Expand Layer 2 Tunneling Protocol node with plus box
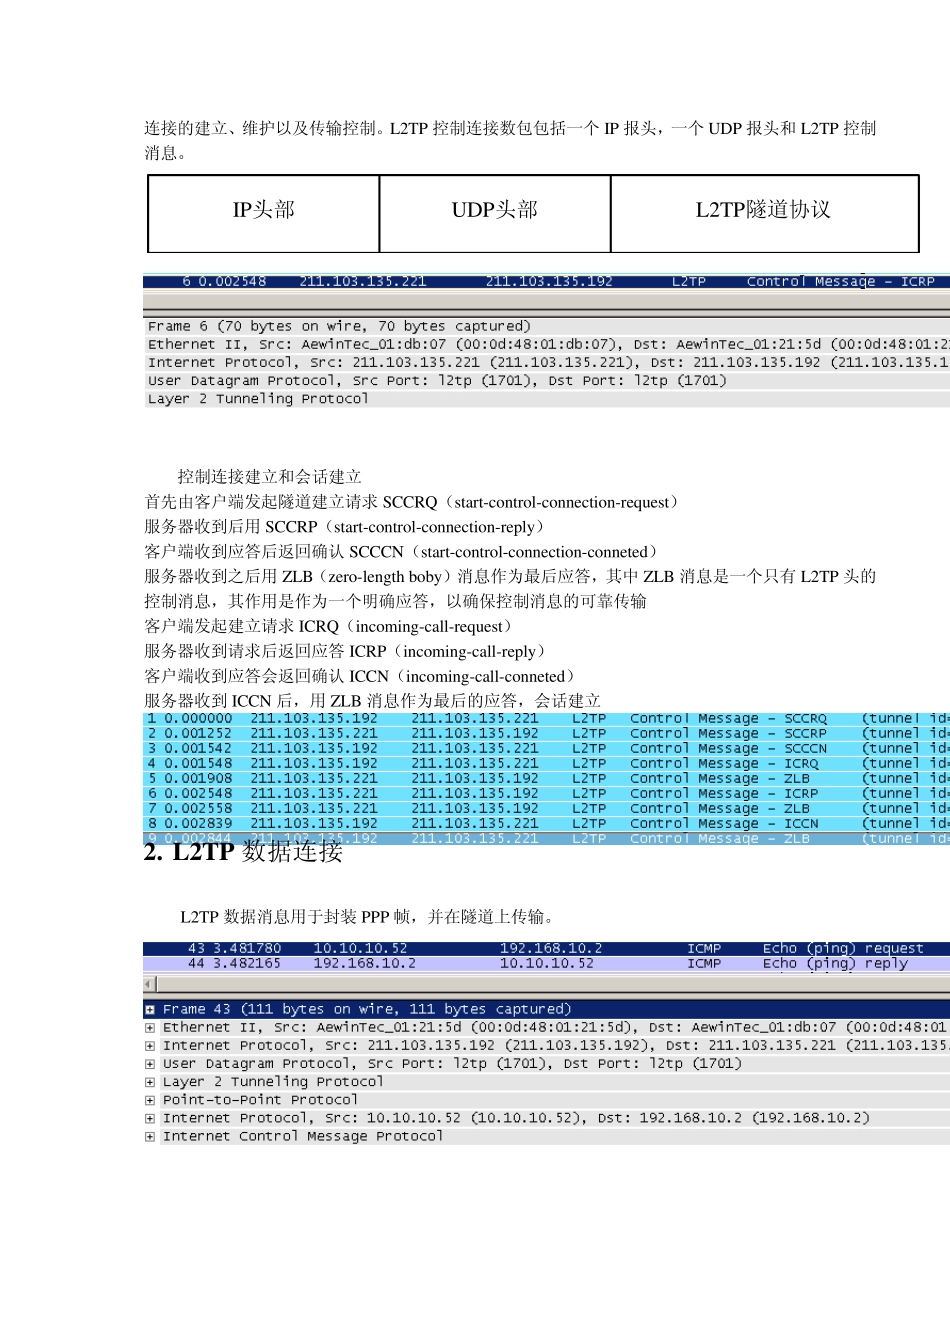The width and height of the screenshot is (950, 1344). [150, 1082]
